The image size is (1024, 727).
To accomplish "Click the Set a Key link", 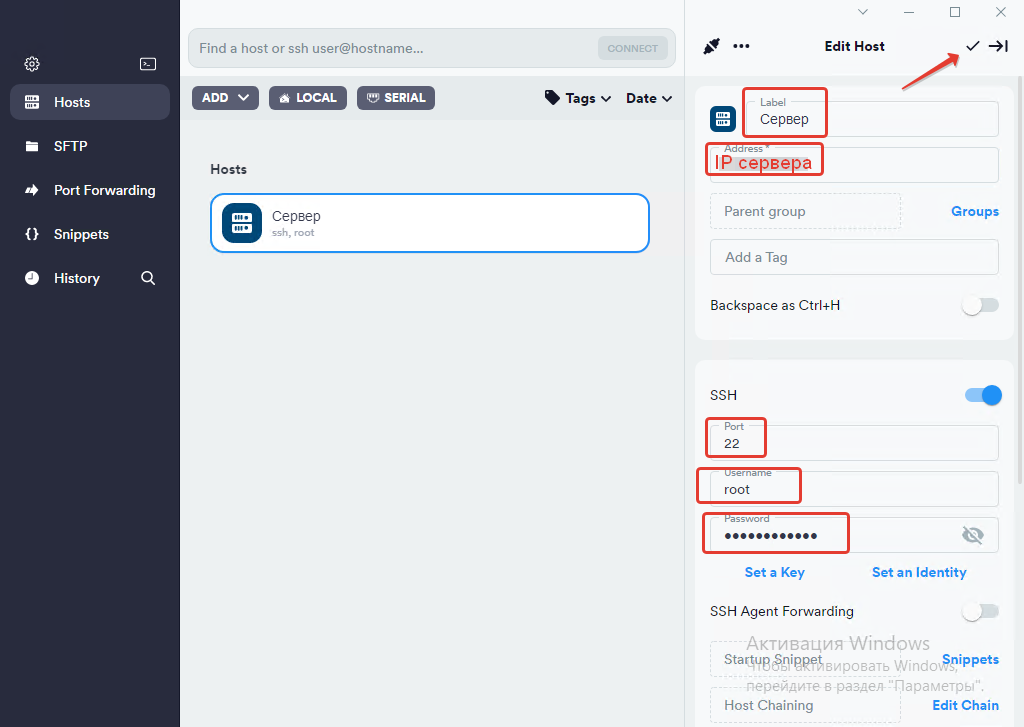I will [x=774, y=572].
